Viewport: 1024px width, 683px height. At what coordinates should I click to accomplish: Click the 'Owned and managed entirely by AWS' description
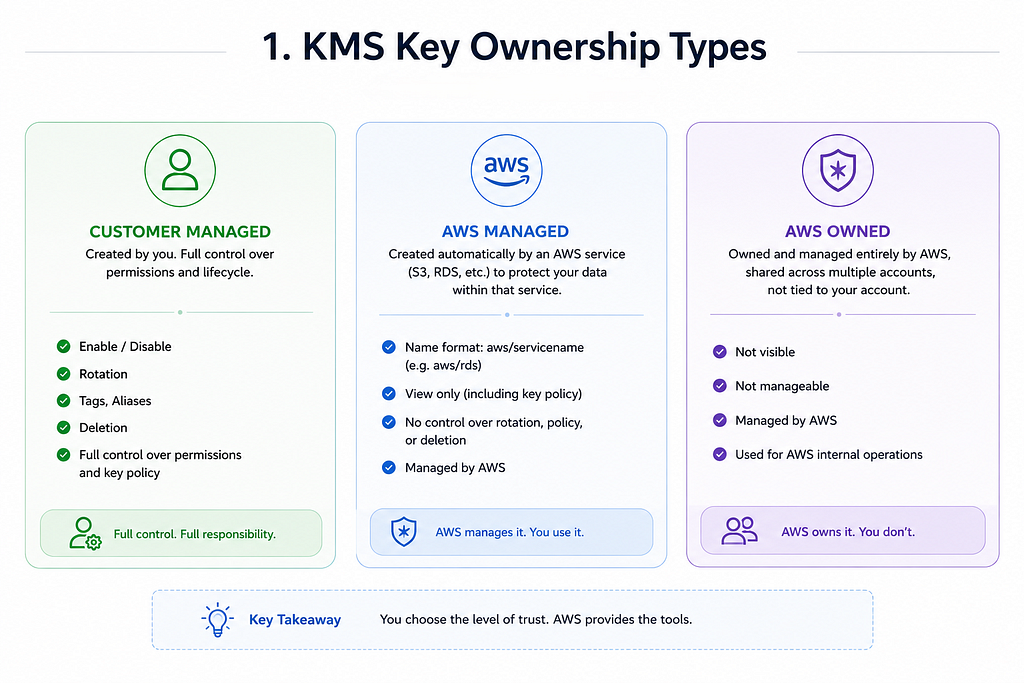(x=839, y=272)
